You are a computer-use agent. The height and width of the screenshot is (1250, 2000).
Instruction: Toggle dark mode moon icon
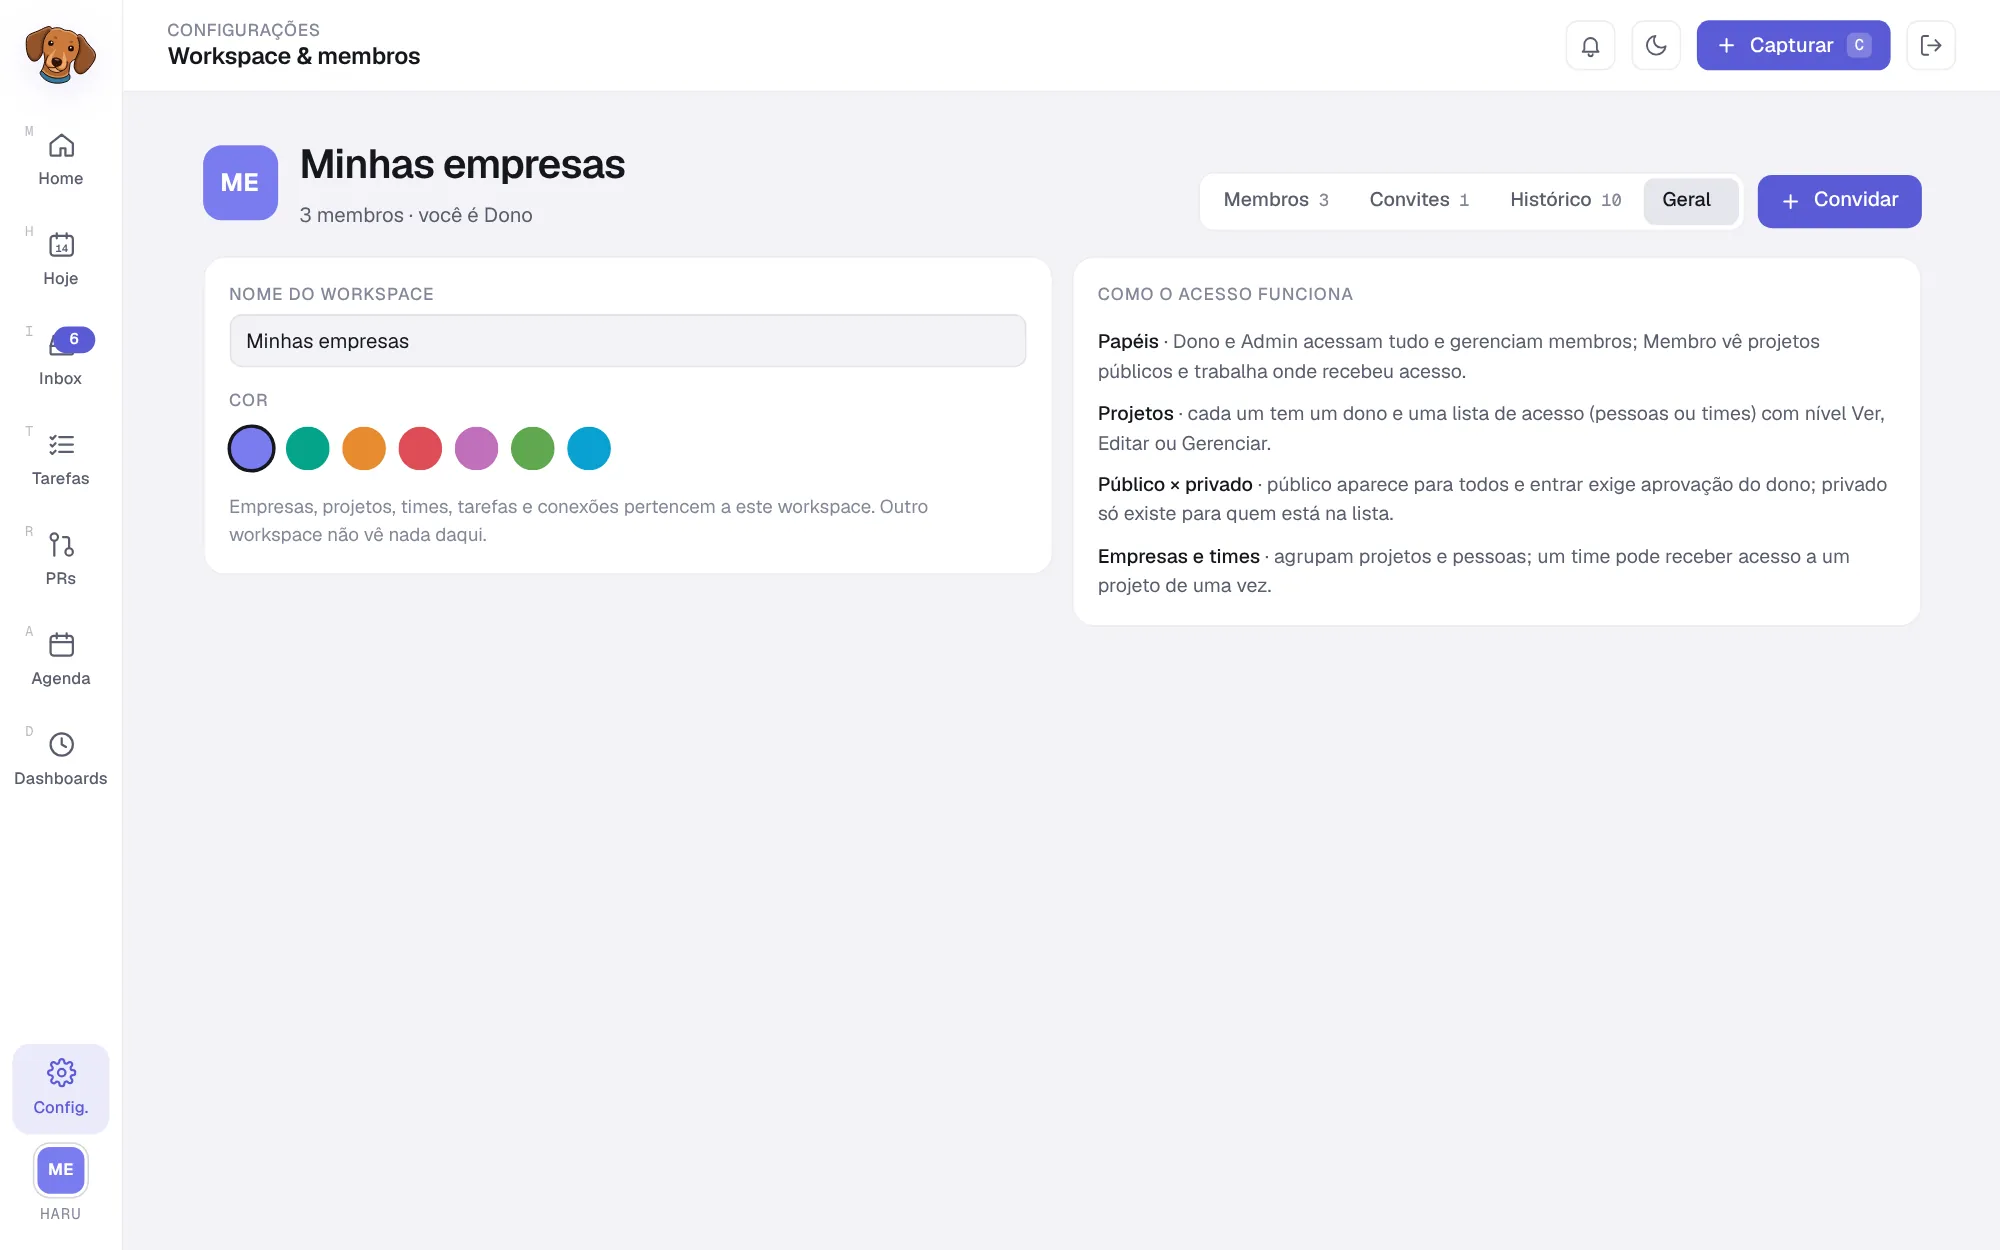pos(1656,45)
